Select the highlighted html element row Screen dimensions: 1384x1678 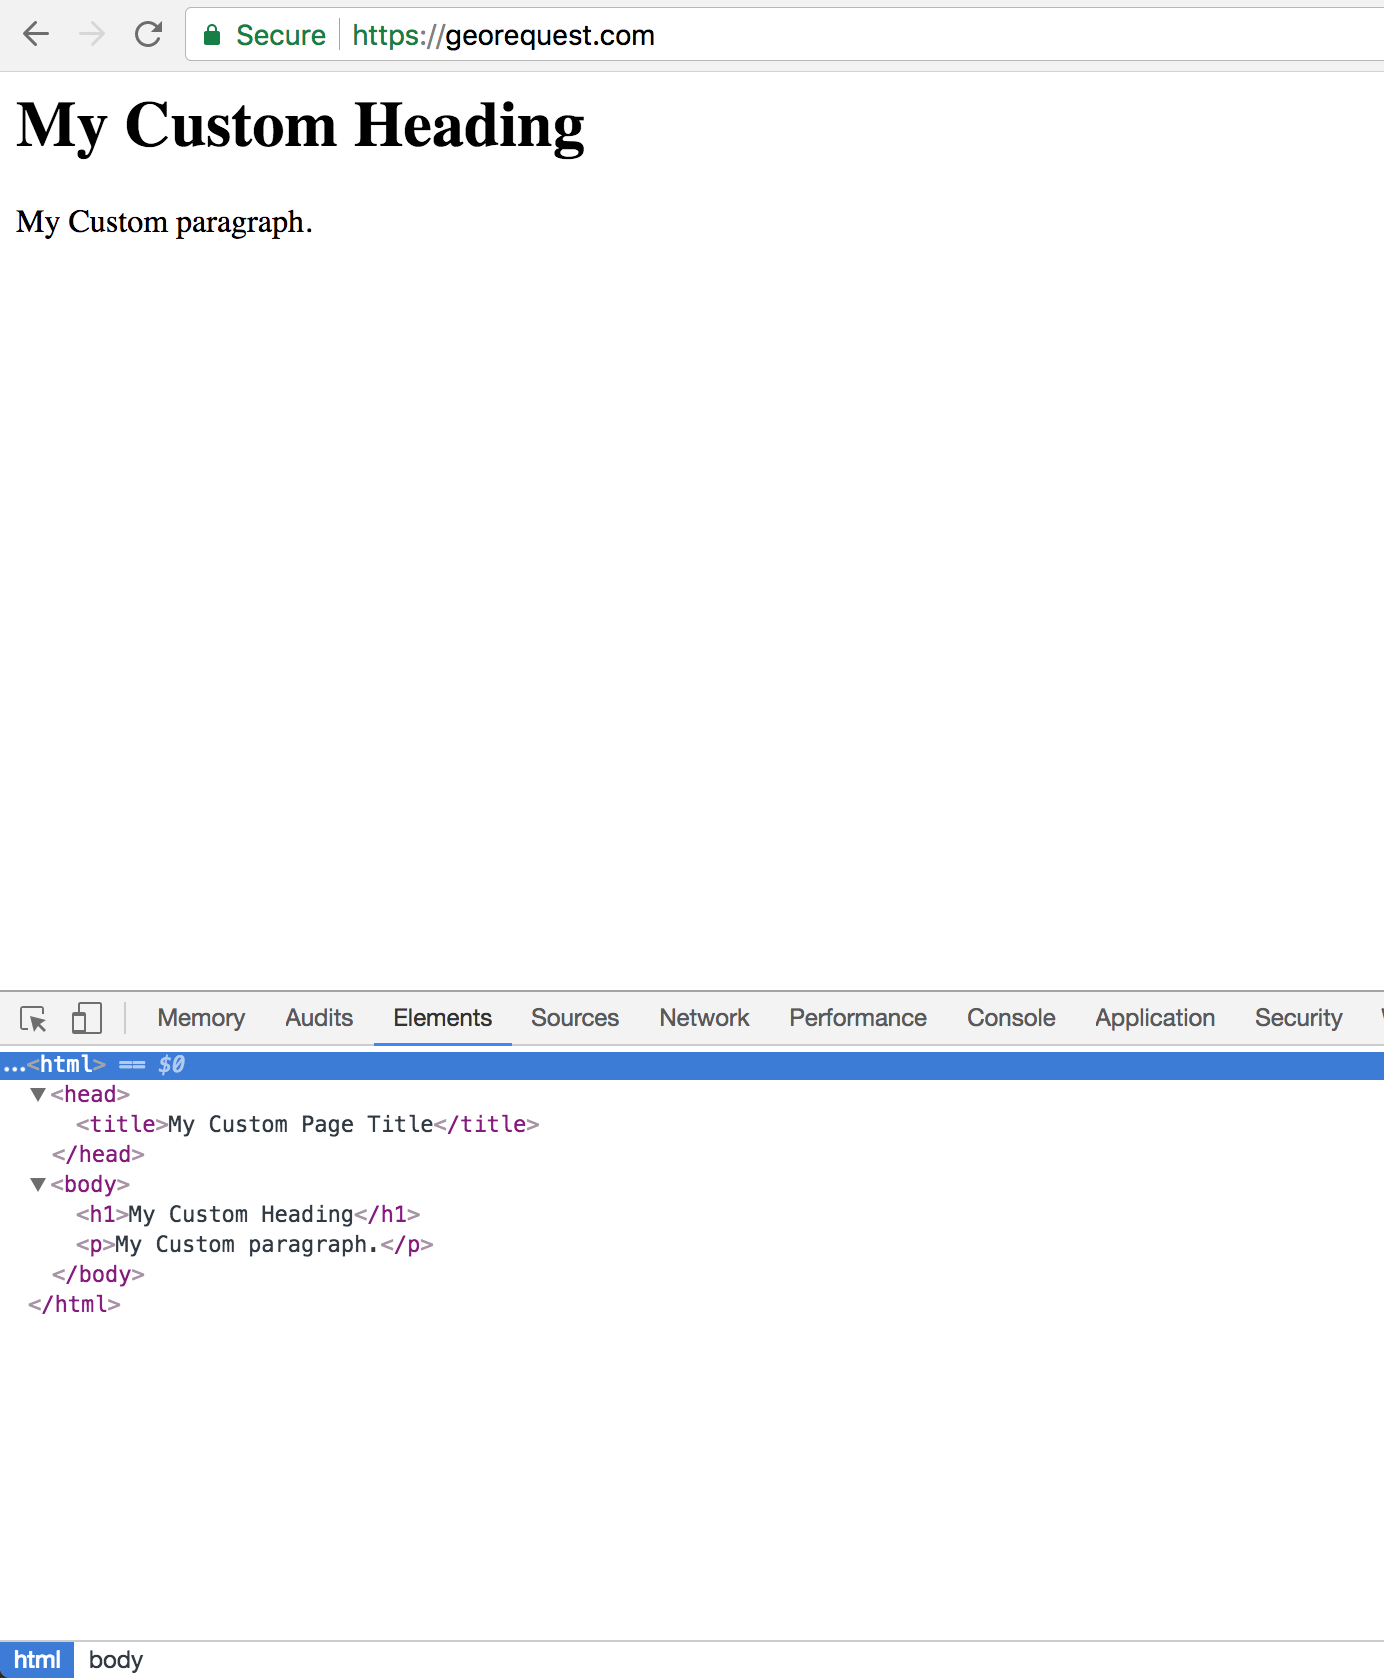[x=692, y=1065]
